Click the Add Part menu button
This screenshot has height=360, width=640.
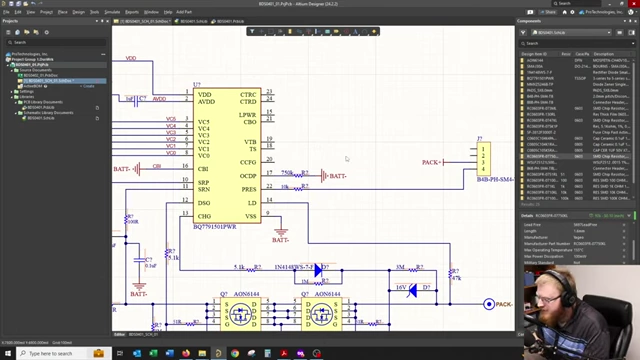184,12
